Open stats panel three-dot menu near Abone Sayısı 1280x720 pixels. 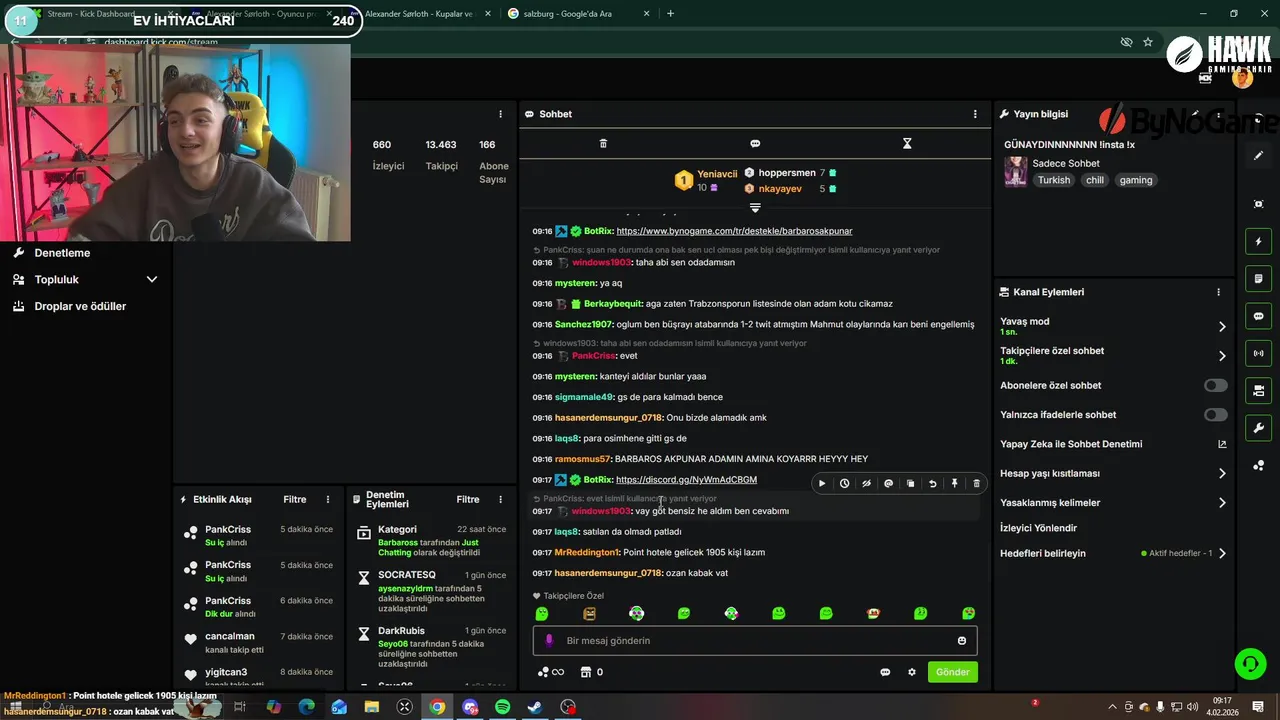point(500,114)
